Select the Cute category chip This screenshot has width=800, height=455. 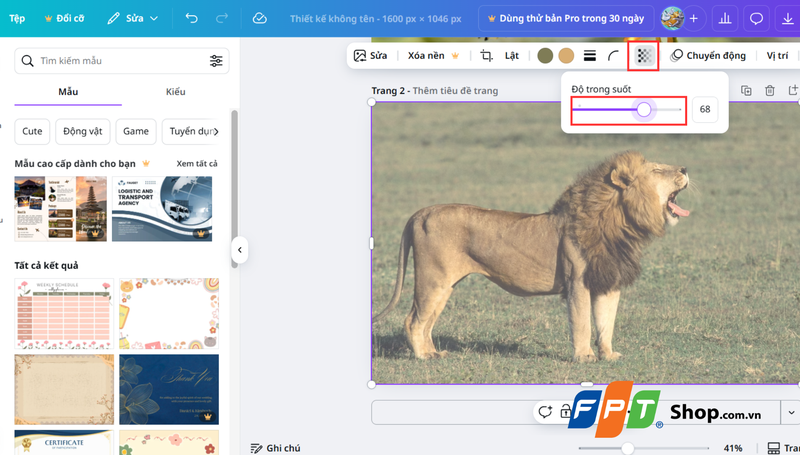32,131
